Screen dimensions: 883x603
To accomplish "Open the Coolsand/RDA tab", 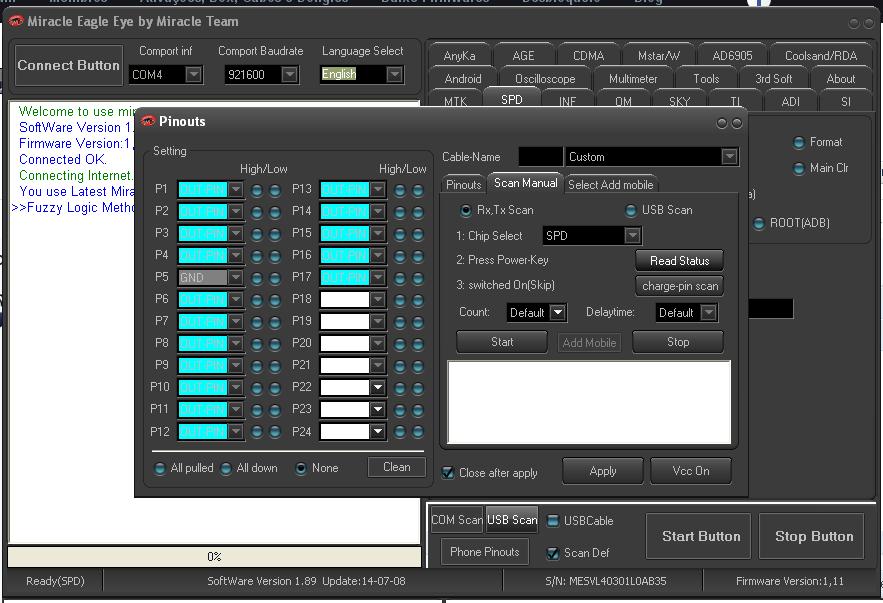I will [821, 56].
